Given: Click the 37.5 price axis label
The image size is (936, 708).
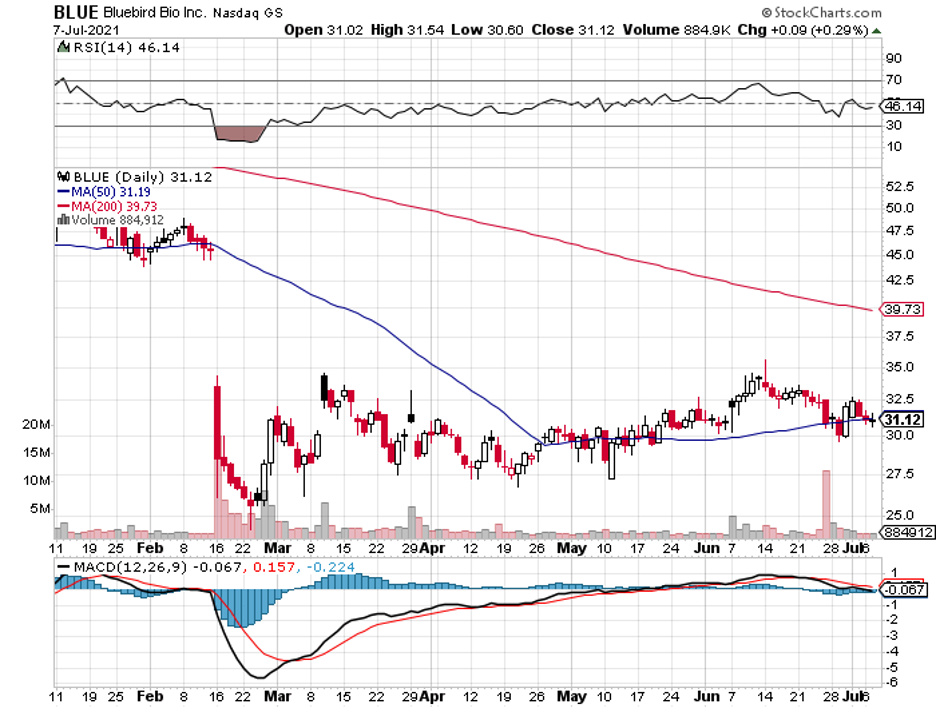Looking at the screenshot, I should 900,336.
